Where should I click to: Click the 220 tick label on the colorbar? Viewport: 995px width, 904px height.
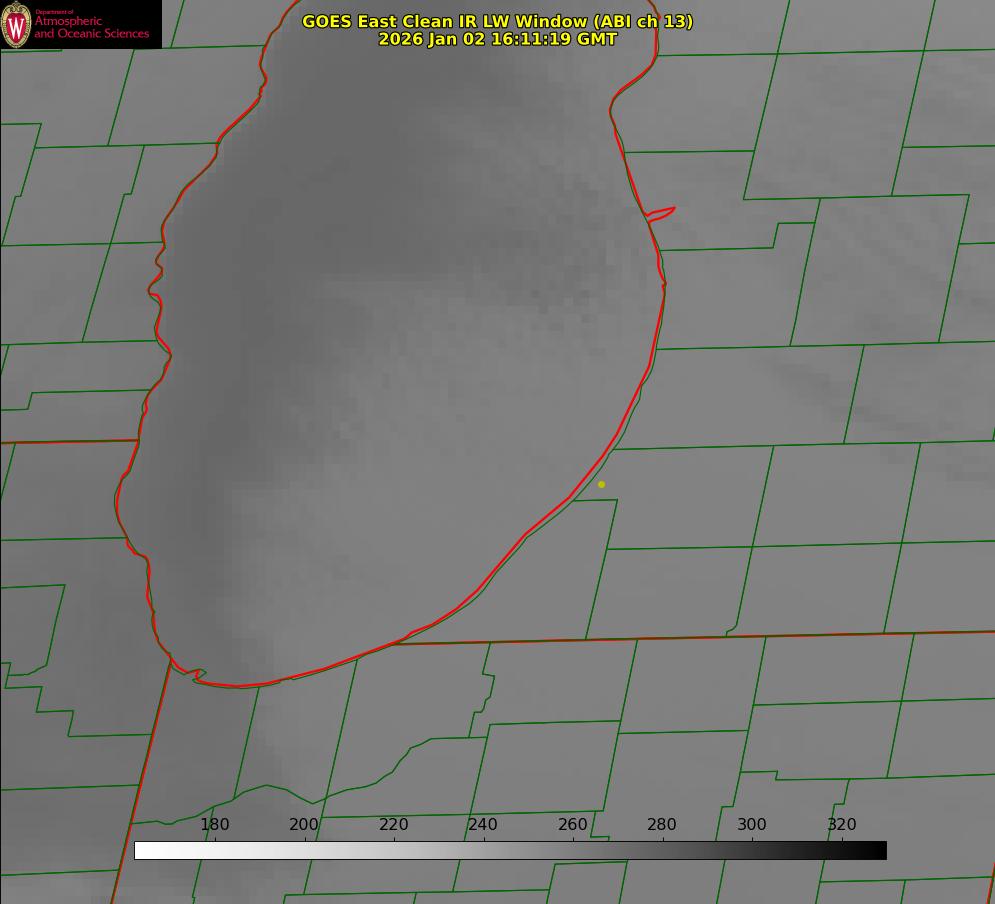394,824
